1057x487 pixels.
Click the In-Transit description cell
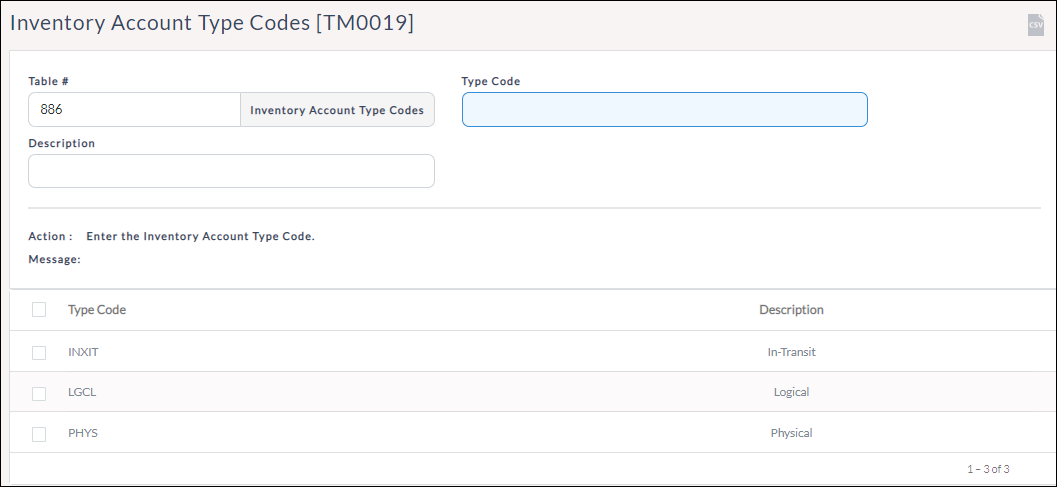791,353
